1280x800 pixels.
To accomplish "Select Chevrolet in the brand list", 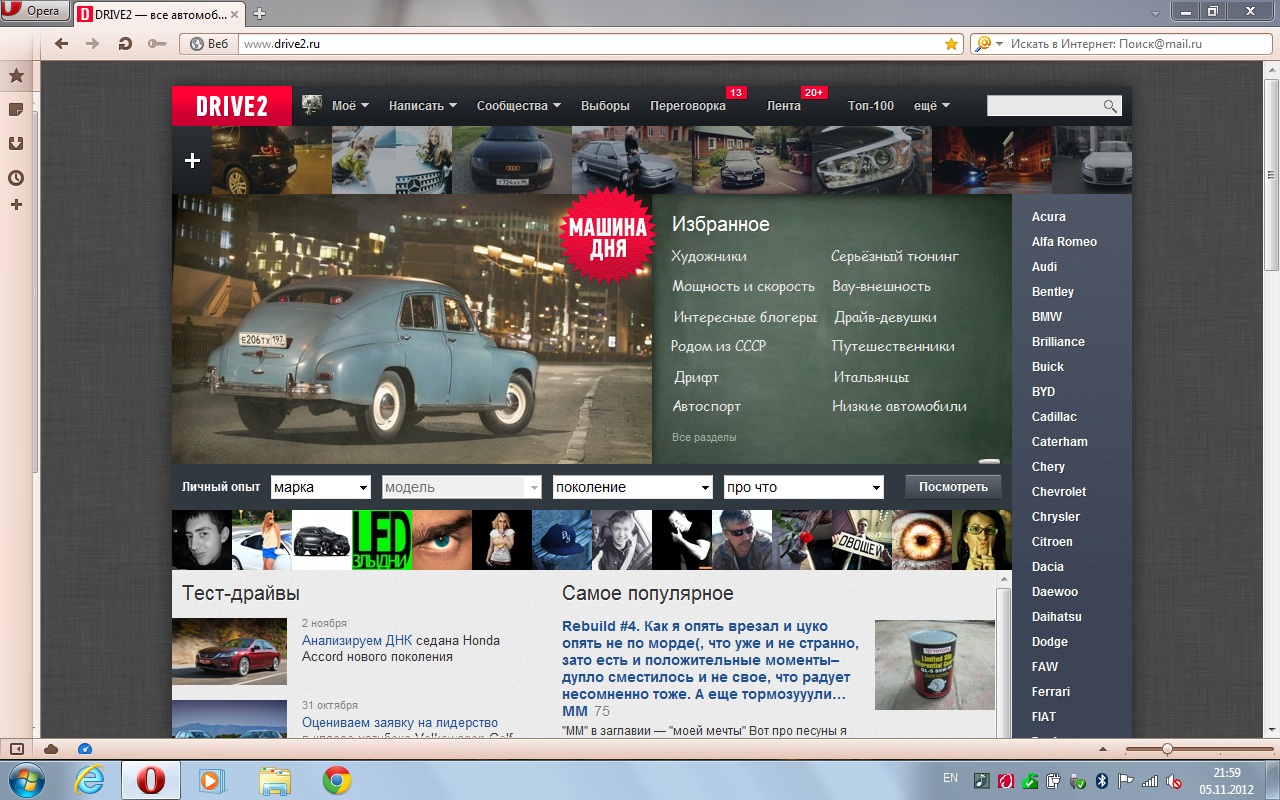I will pos(1059,491).
